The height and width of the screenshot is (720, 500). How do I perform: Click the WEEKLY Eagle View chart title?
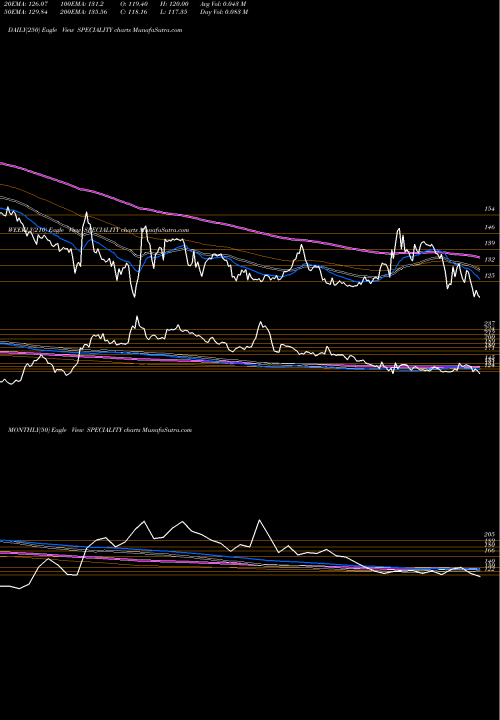pyautogui.click(x=98, y=230)
